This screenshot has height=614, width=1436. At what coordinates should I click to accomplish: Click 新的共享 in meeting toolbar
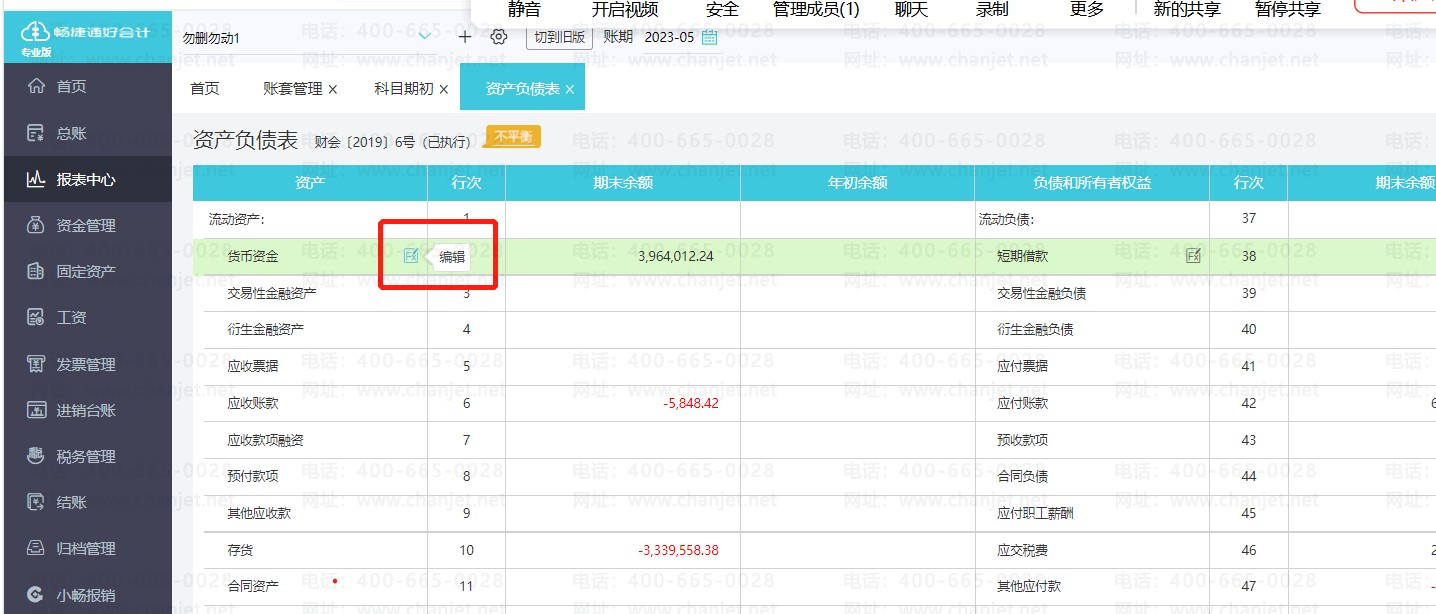pos(1187,10)
